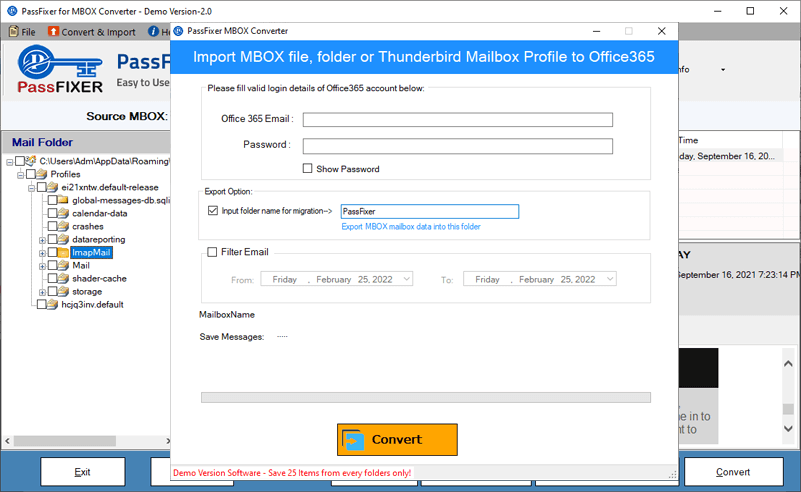Click in the Password field
Screen dimensions: 801x492
458,146
